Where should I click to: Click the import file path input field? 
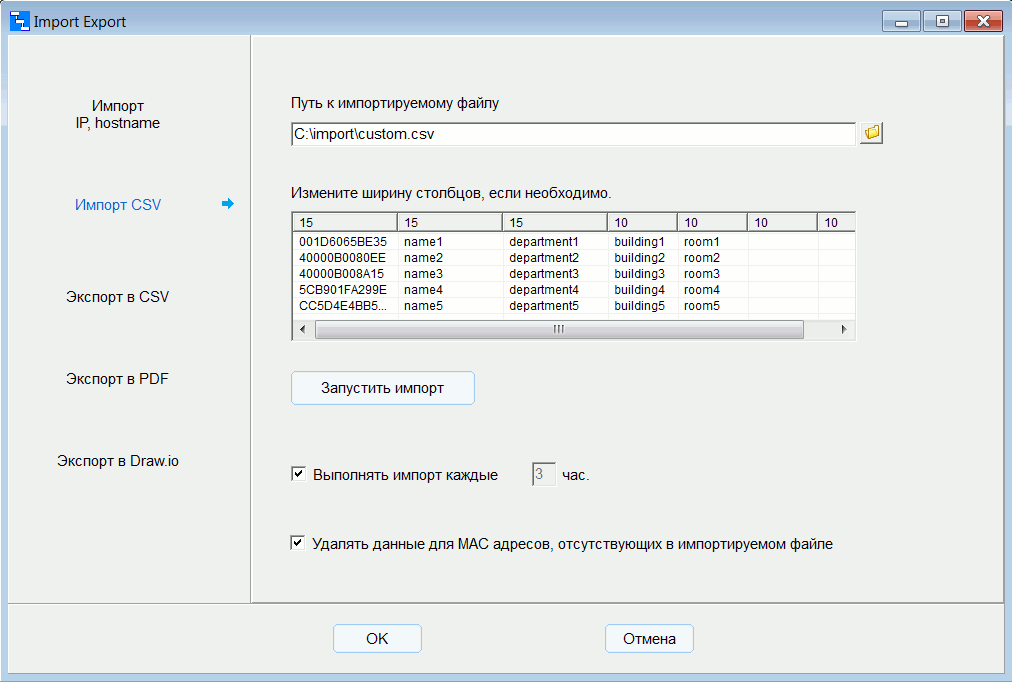(572, 133)
